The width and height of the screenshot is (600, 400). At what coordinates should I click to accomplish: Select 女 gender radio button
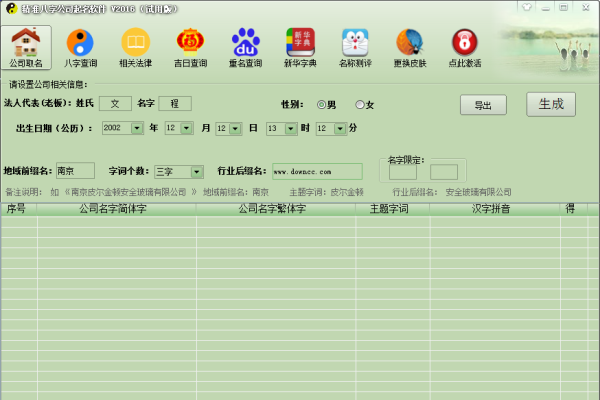coord(360,104)
